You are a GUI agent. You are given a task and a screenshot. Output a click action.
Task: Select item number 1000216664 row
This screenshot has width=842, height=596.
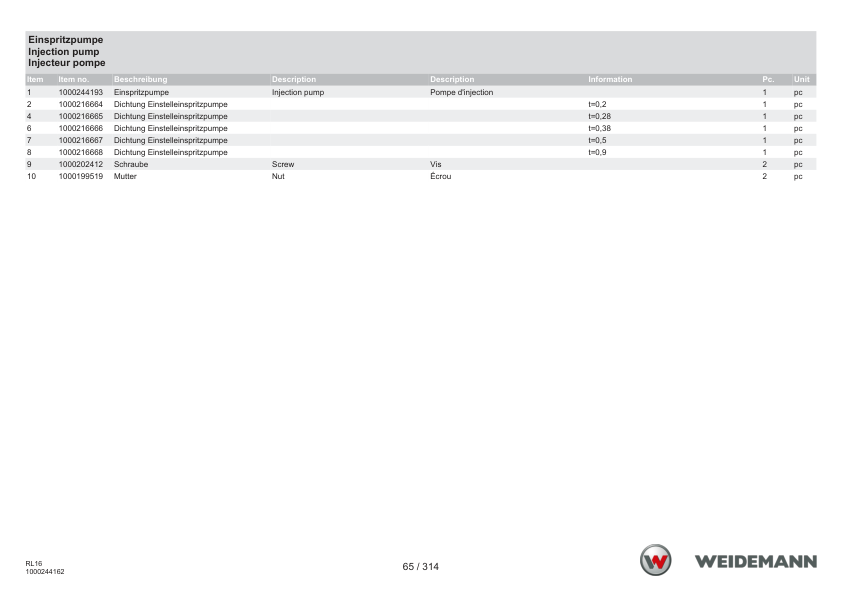click(x=420, y=104)
